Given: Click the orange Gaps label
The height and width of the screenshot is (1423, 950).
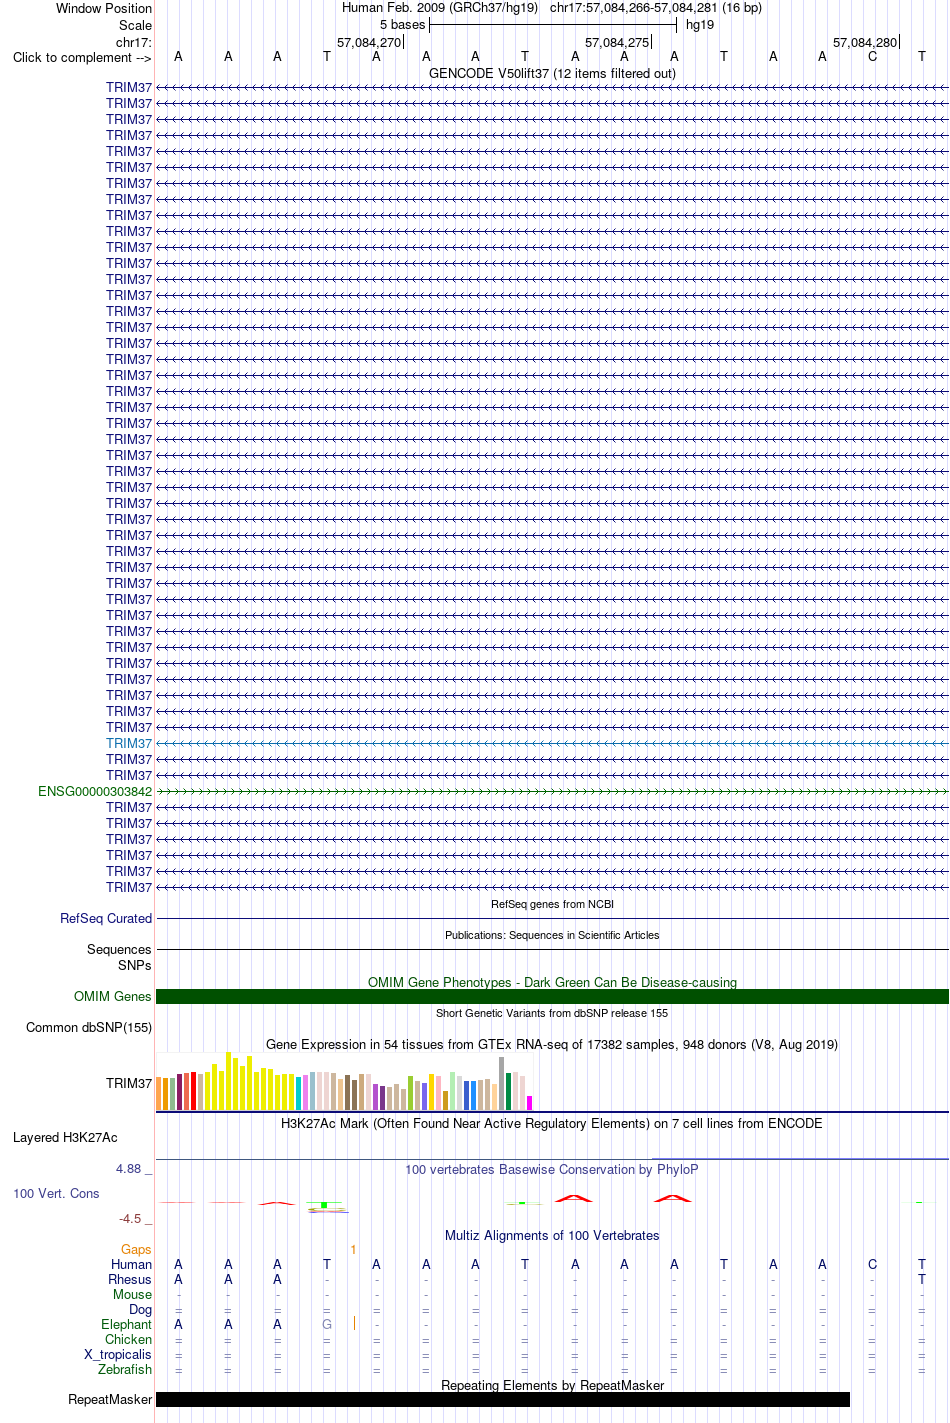Looking at the screenshot, I should point(136,1249).
